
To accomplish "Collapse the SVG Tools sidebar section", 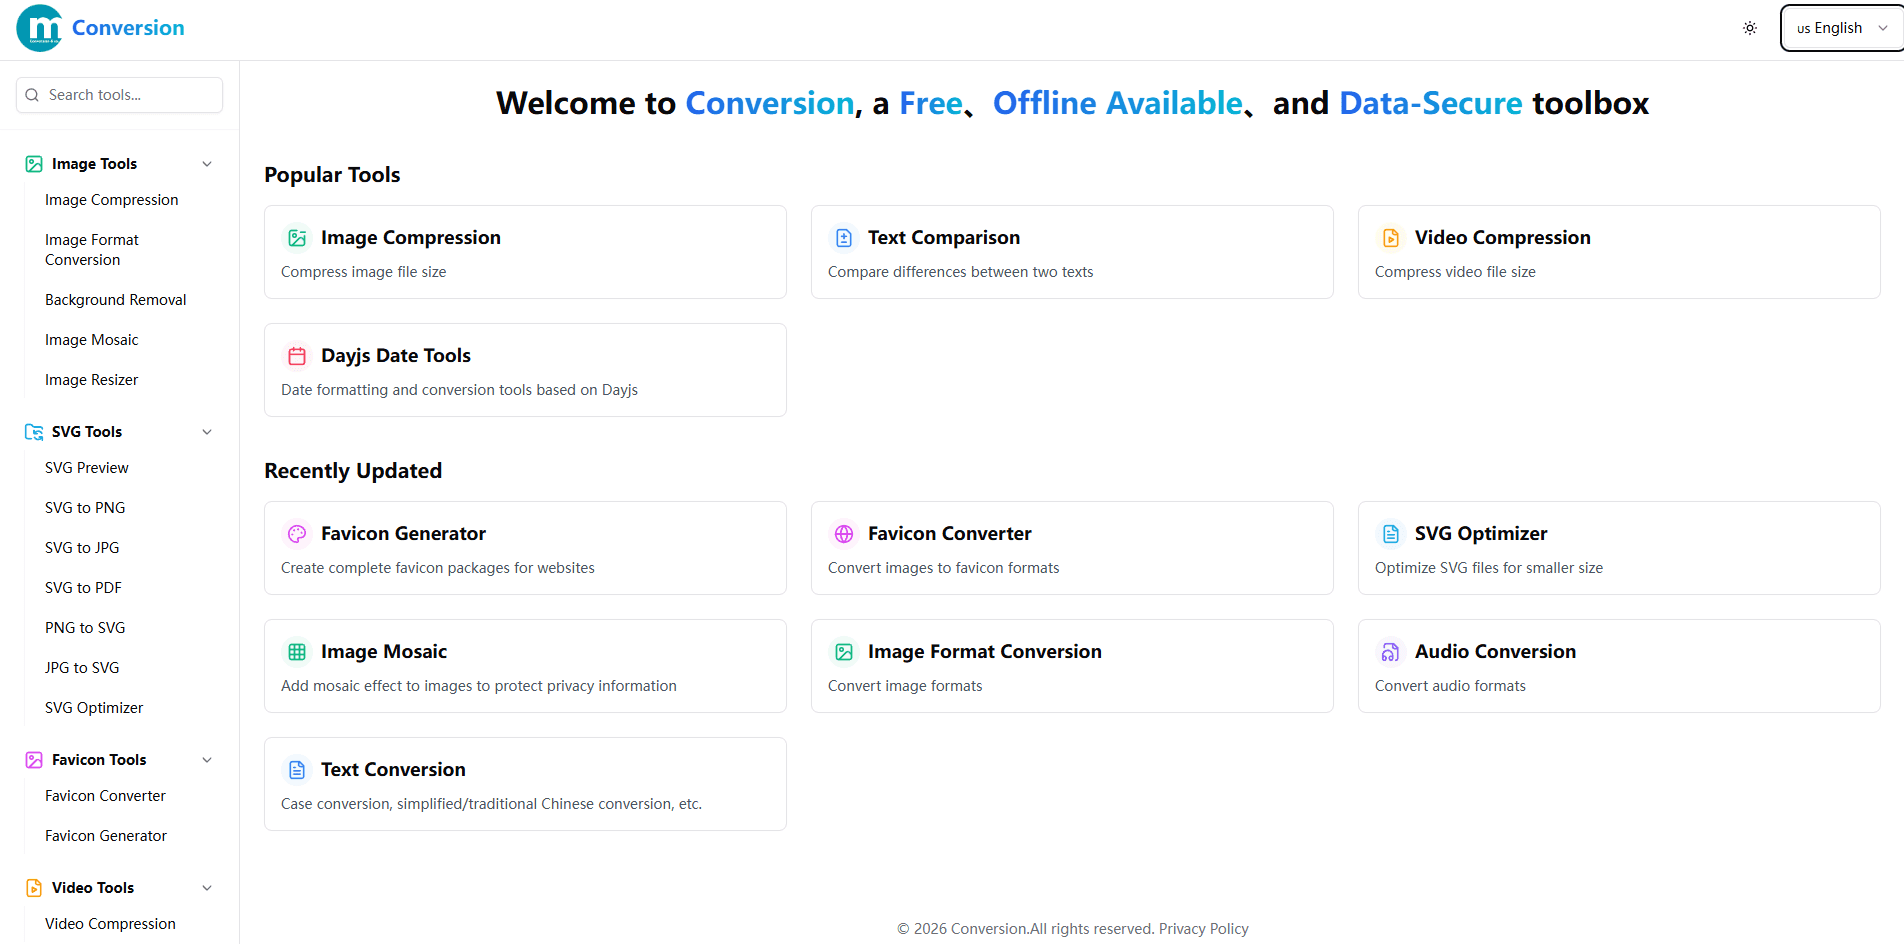I will click(207, 432).
